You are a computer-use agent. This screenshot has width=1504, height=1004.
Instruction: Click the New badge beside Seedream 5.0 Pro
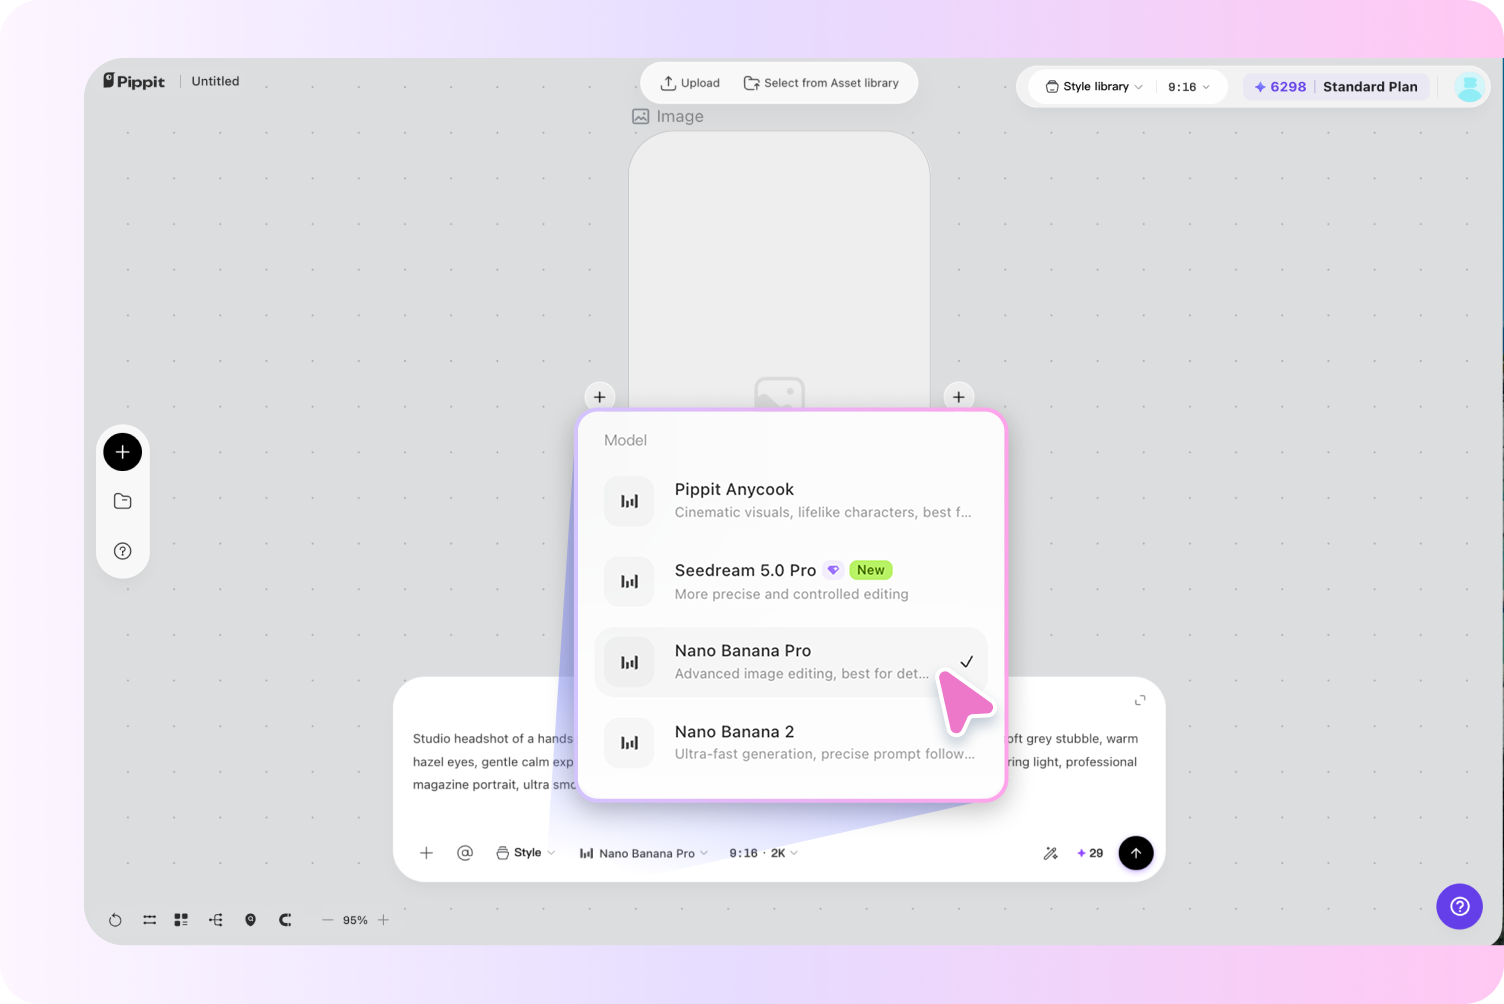coord(871,570)
